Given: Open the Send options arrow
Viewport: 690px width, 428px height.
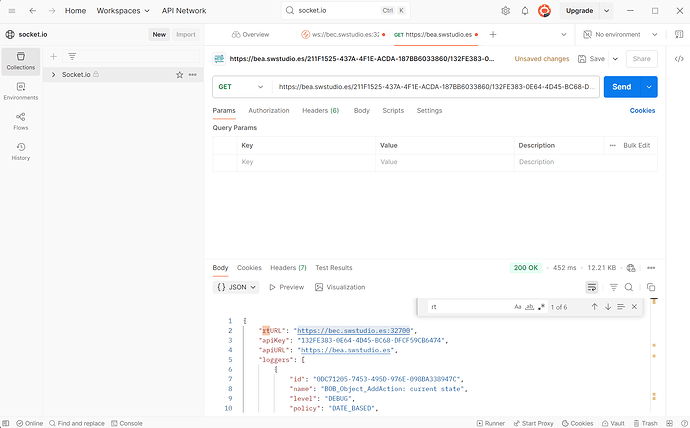Looking at the screenshot, I should (649, 87).
